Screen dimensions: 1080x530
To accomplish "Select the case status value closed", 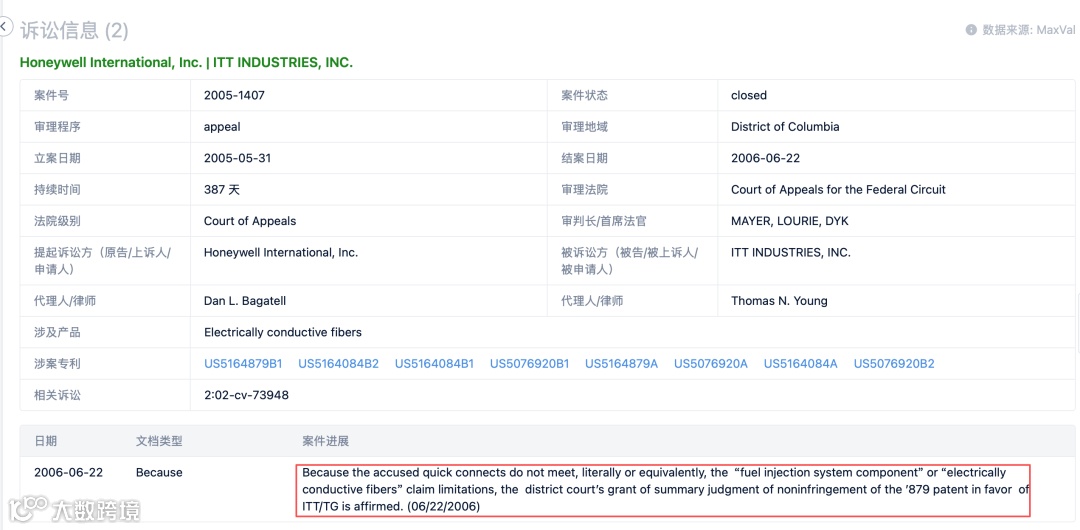I will 749,95.
